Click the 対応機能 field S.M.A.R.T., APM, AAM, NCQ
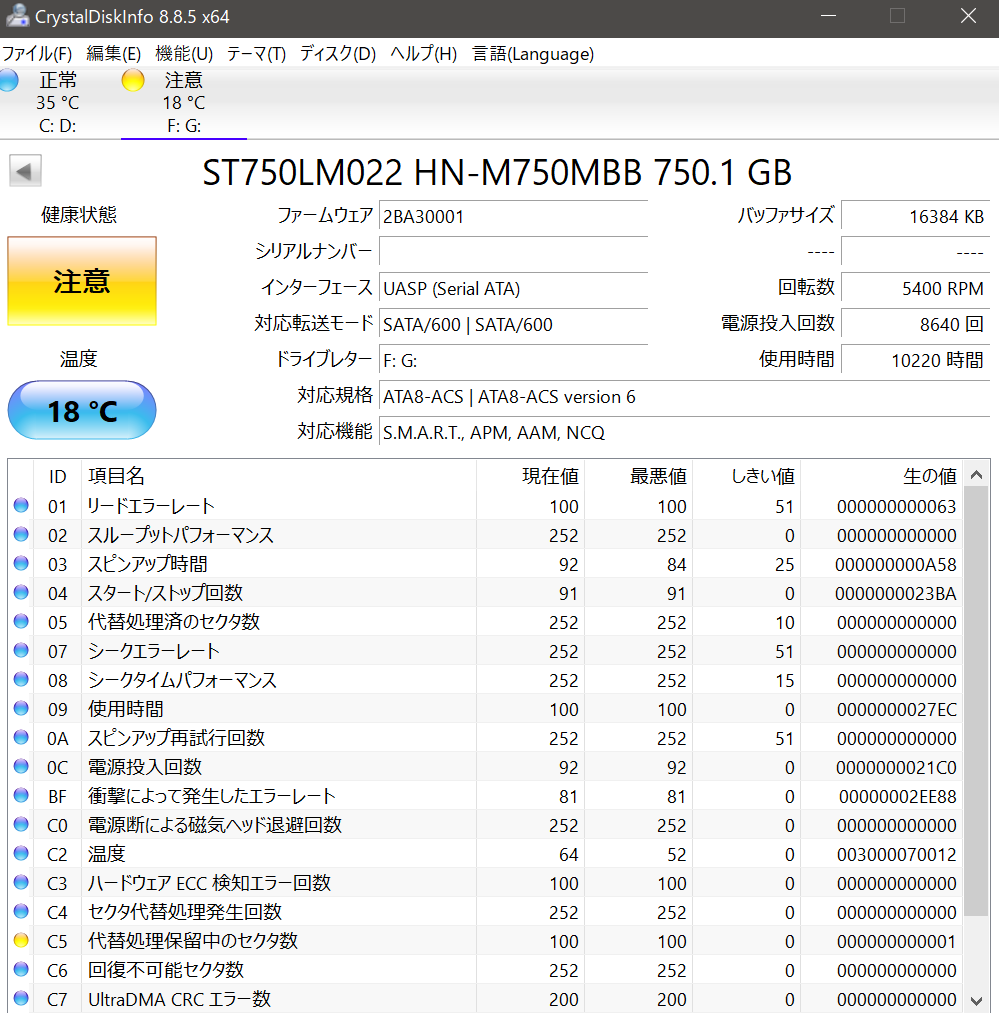Viewport: 999px width, 1013px height. point(684,432)
